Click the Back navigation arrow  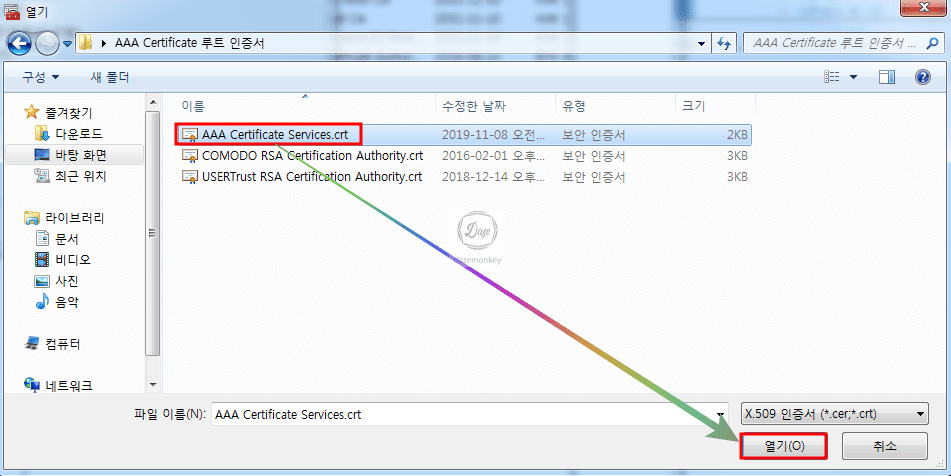click(19, 43)
